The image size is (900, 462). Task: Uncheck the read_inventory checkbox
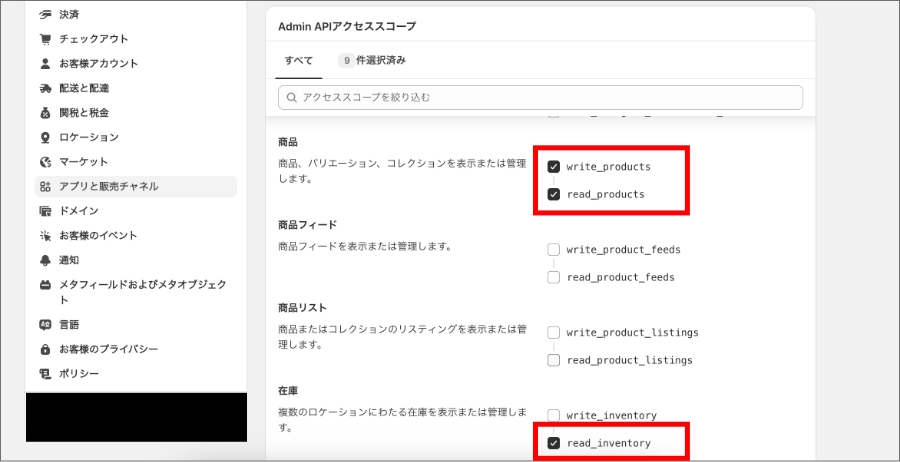coord(553,443)
